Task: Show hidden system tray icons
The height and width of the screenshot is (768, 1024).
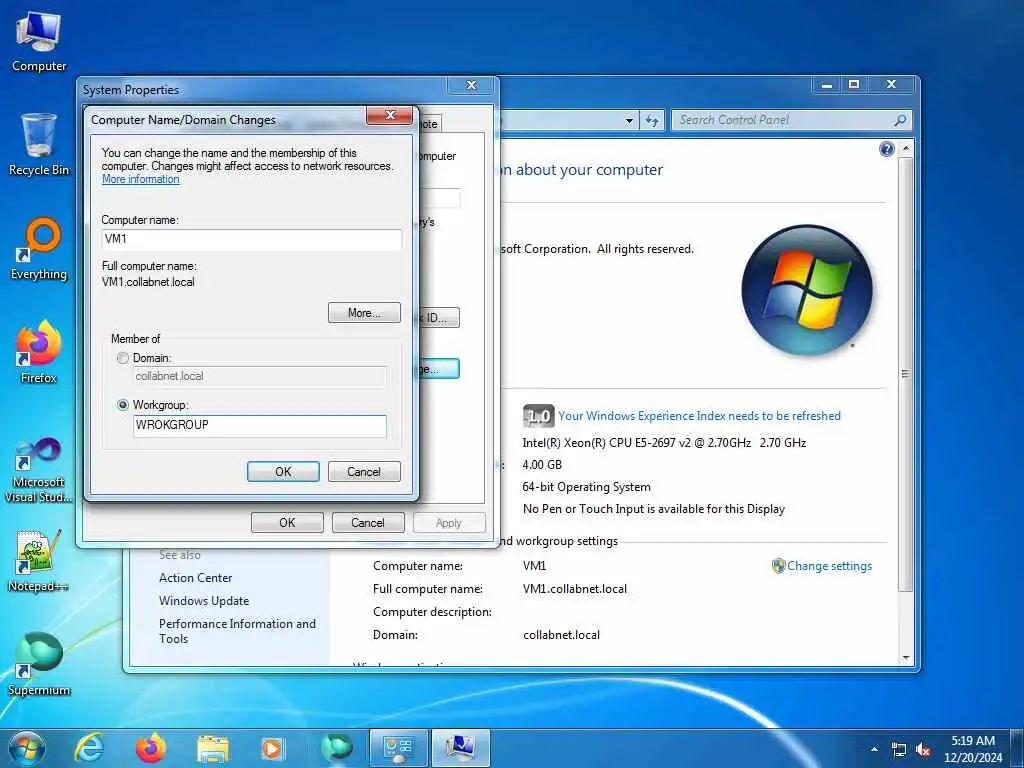Action: [x=874, y=749]
